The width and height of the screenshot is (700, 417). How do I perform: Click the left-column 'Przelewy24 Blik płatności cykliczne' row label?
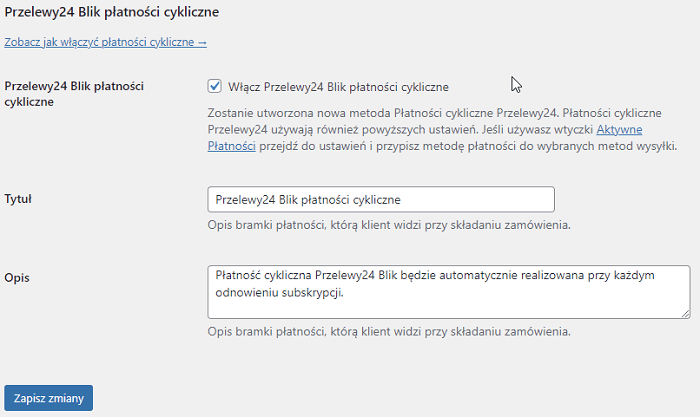click(x=74, y=93)
